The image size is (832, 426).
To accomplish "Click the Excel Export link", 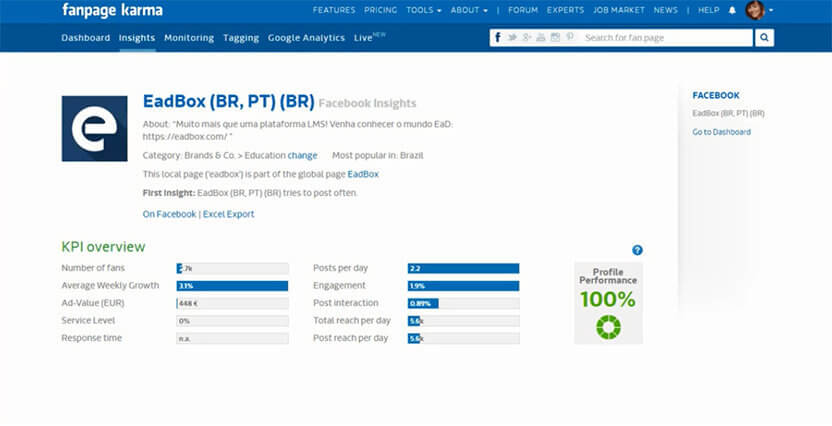I will tap(228, 214).
